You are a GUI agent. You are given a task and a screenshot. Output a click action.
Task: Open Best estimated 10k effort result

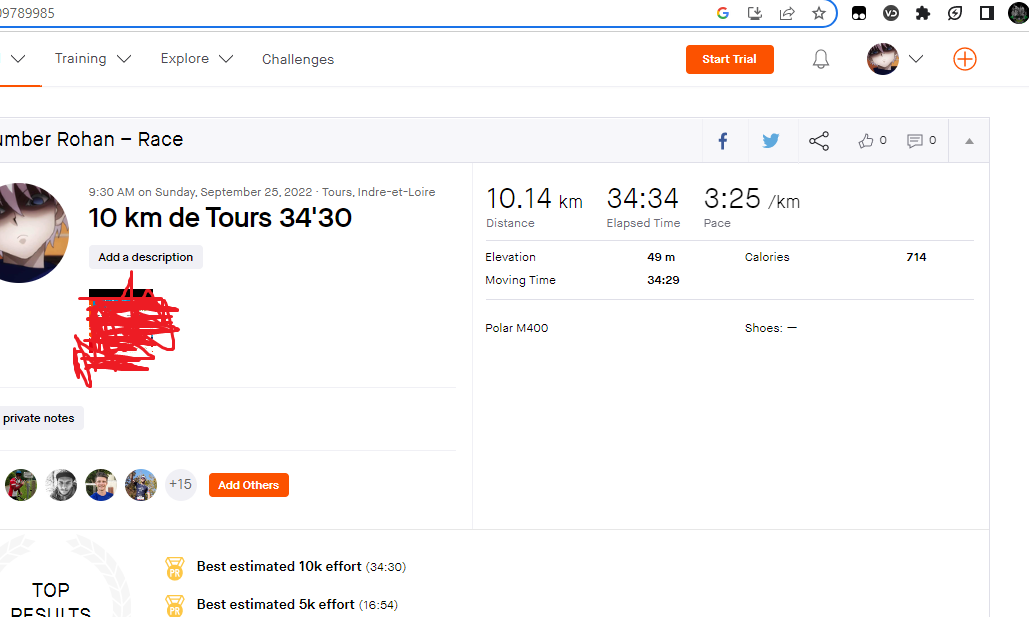[279, 567]
